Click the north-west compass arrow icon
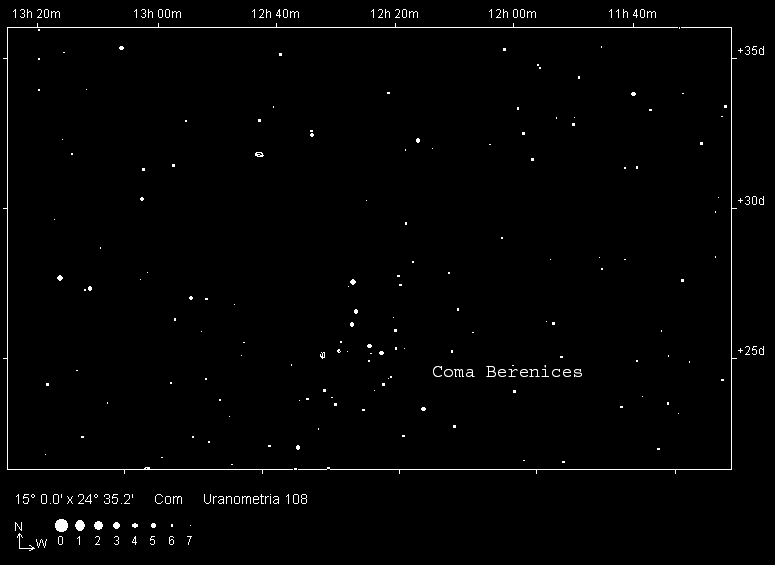This screenshot has height=565, width=775. (x=26, y=542)
